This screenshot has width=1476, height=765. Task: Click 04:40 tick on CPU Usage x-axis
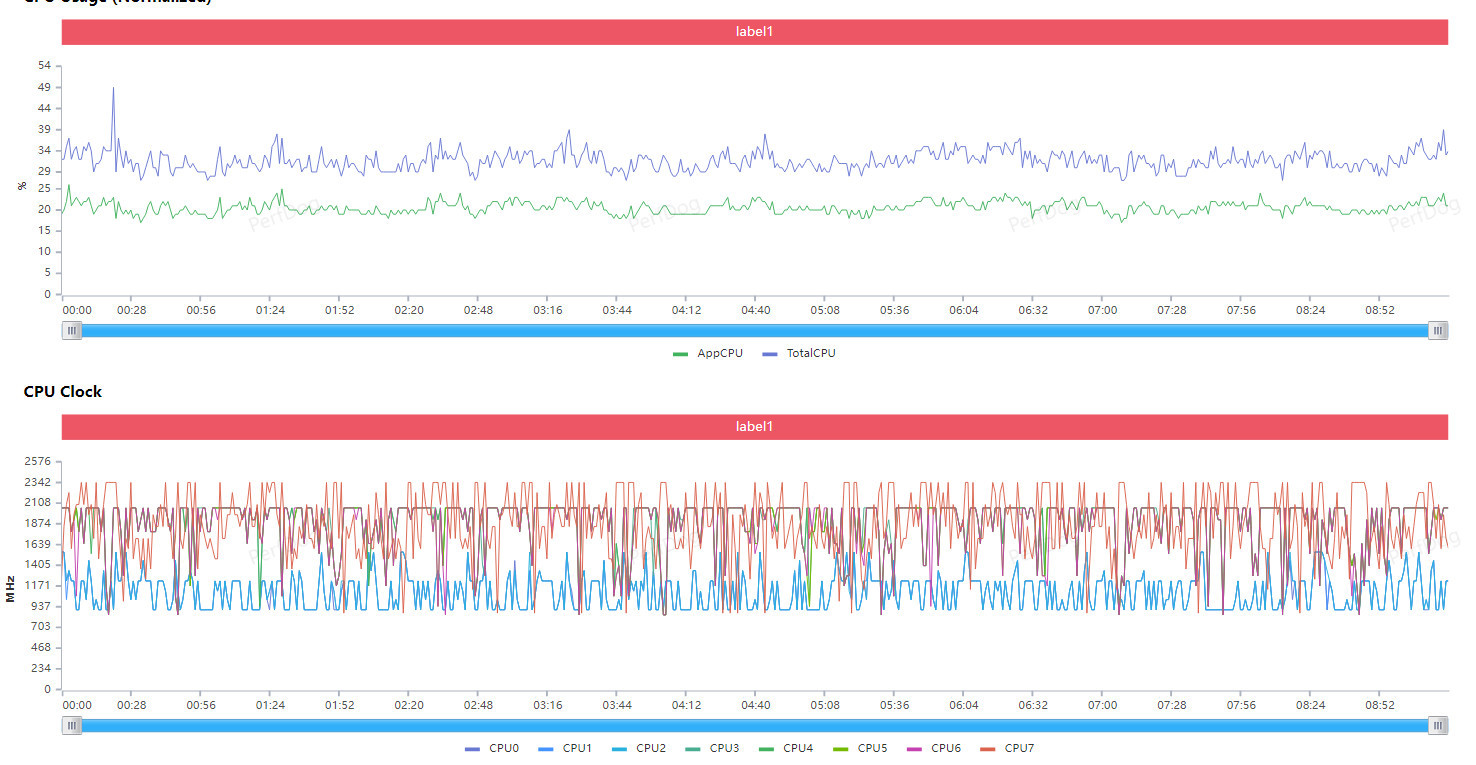click(x=756, y=310)
